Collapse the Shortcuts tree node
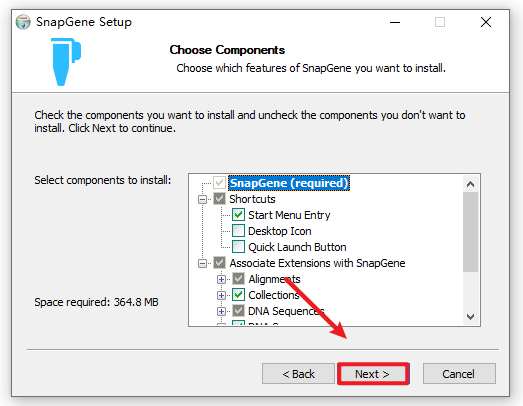Viewport: 523px width, 406px height. 202,199
